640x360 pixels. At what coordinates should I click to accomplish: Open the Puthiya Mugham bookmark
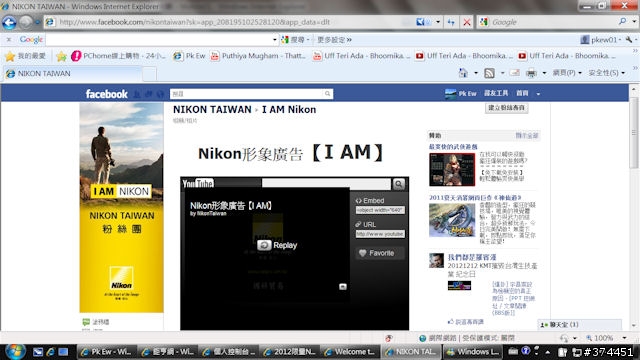point(258,56)
